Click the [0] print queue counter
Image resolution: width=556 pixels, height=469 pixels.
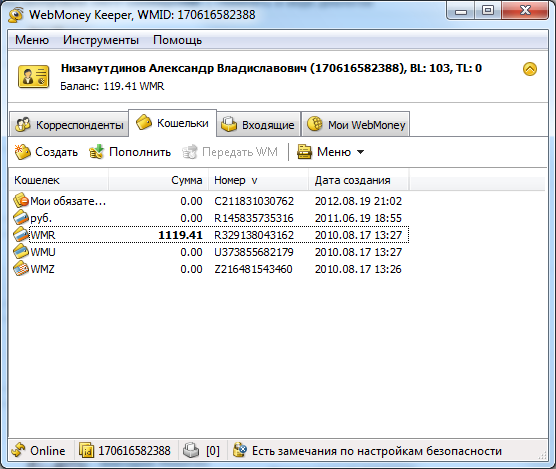coord(213,451)
